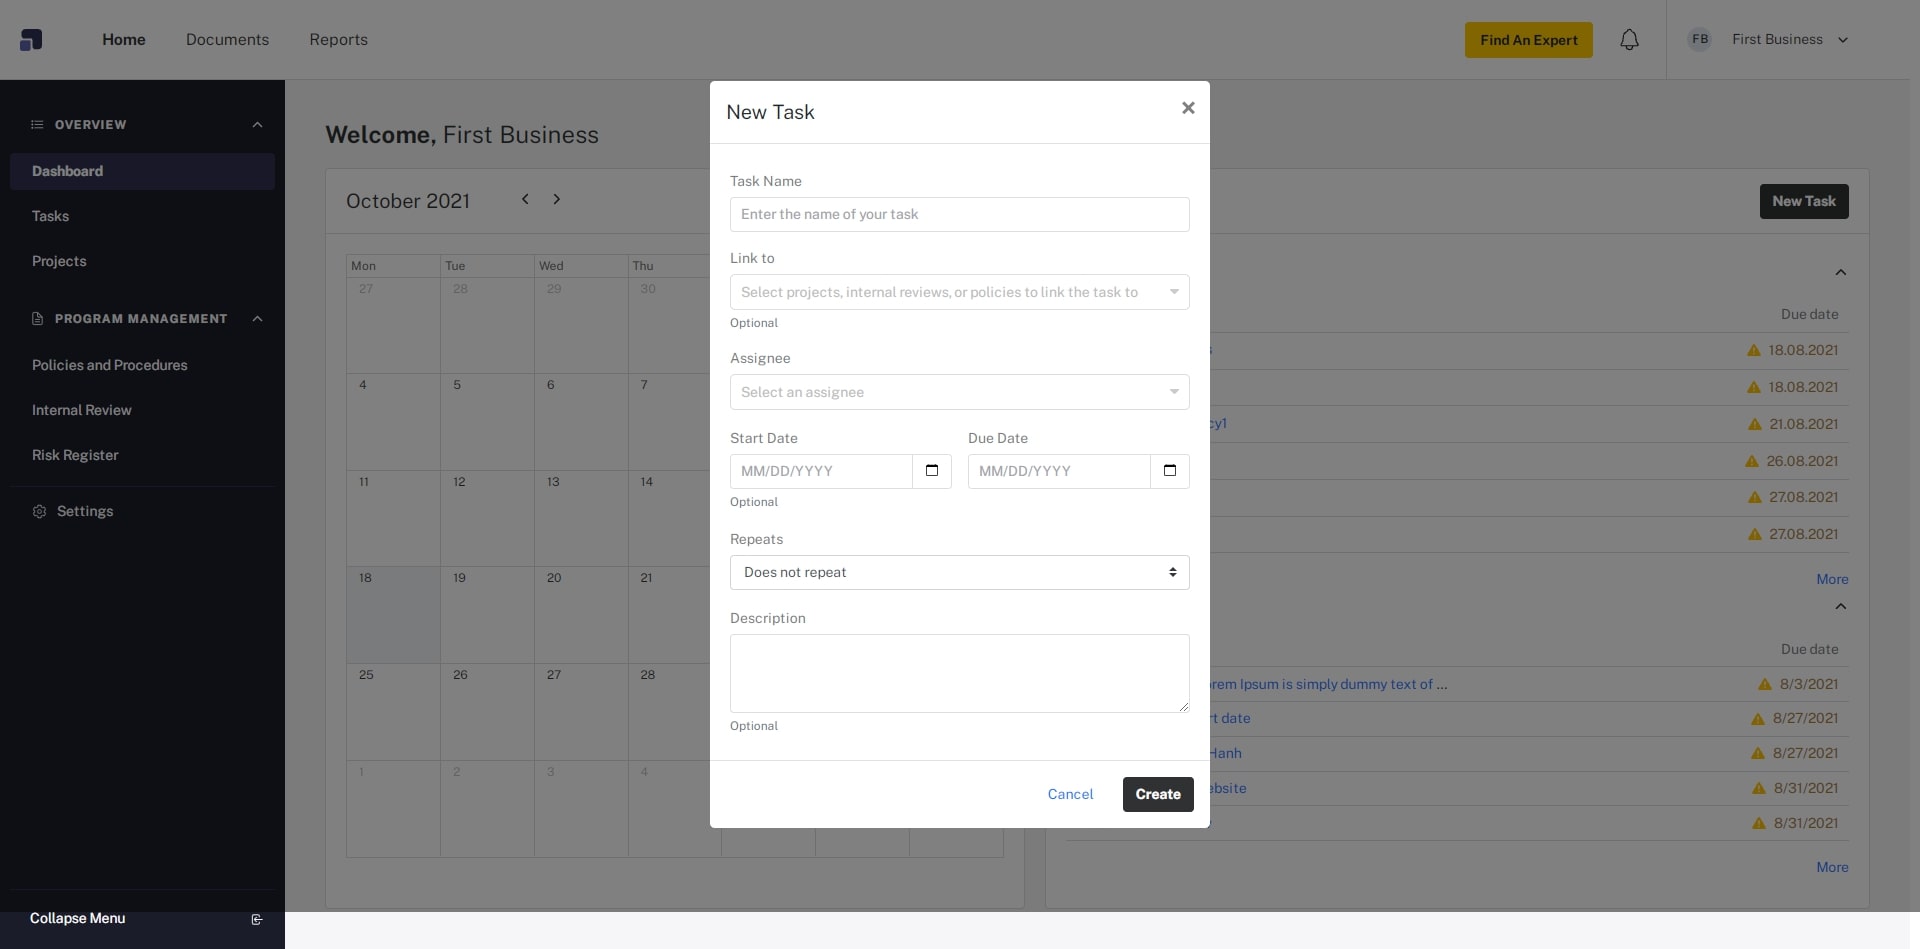Image resolution: width=1920 pixels, height=949 pixels.
Task: Switch to the Reports tab
Action: (x=338, y=40)
